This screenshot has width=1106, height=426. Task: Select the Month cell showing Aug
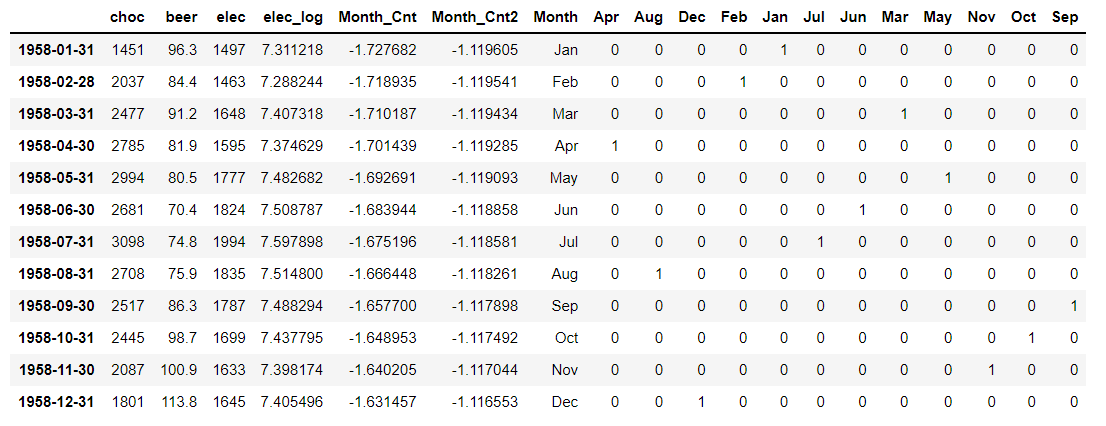pyautogui.click(x=564, y=274)
